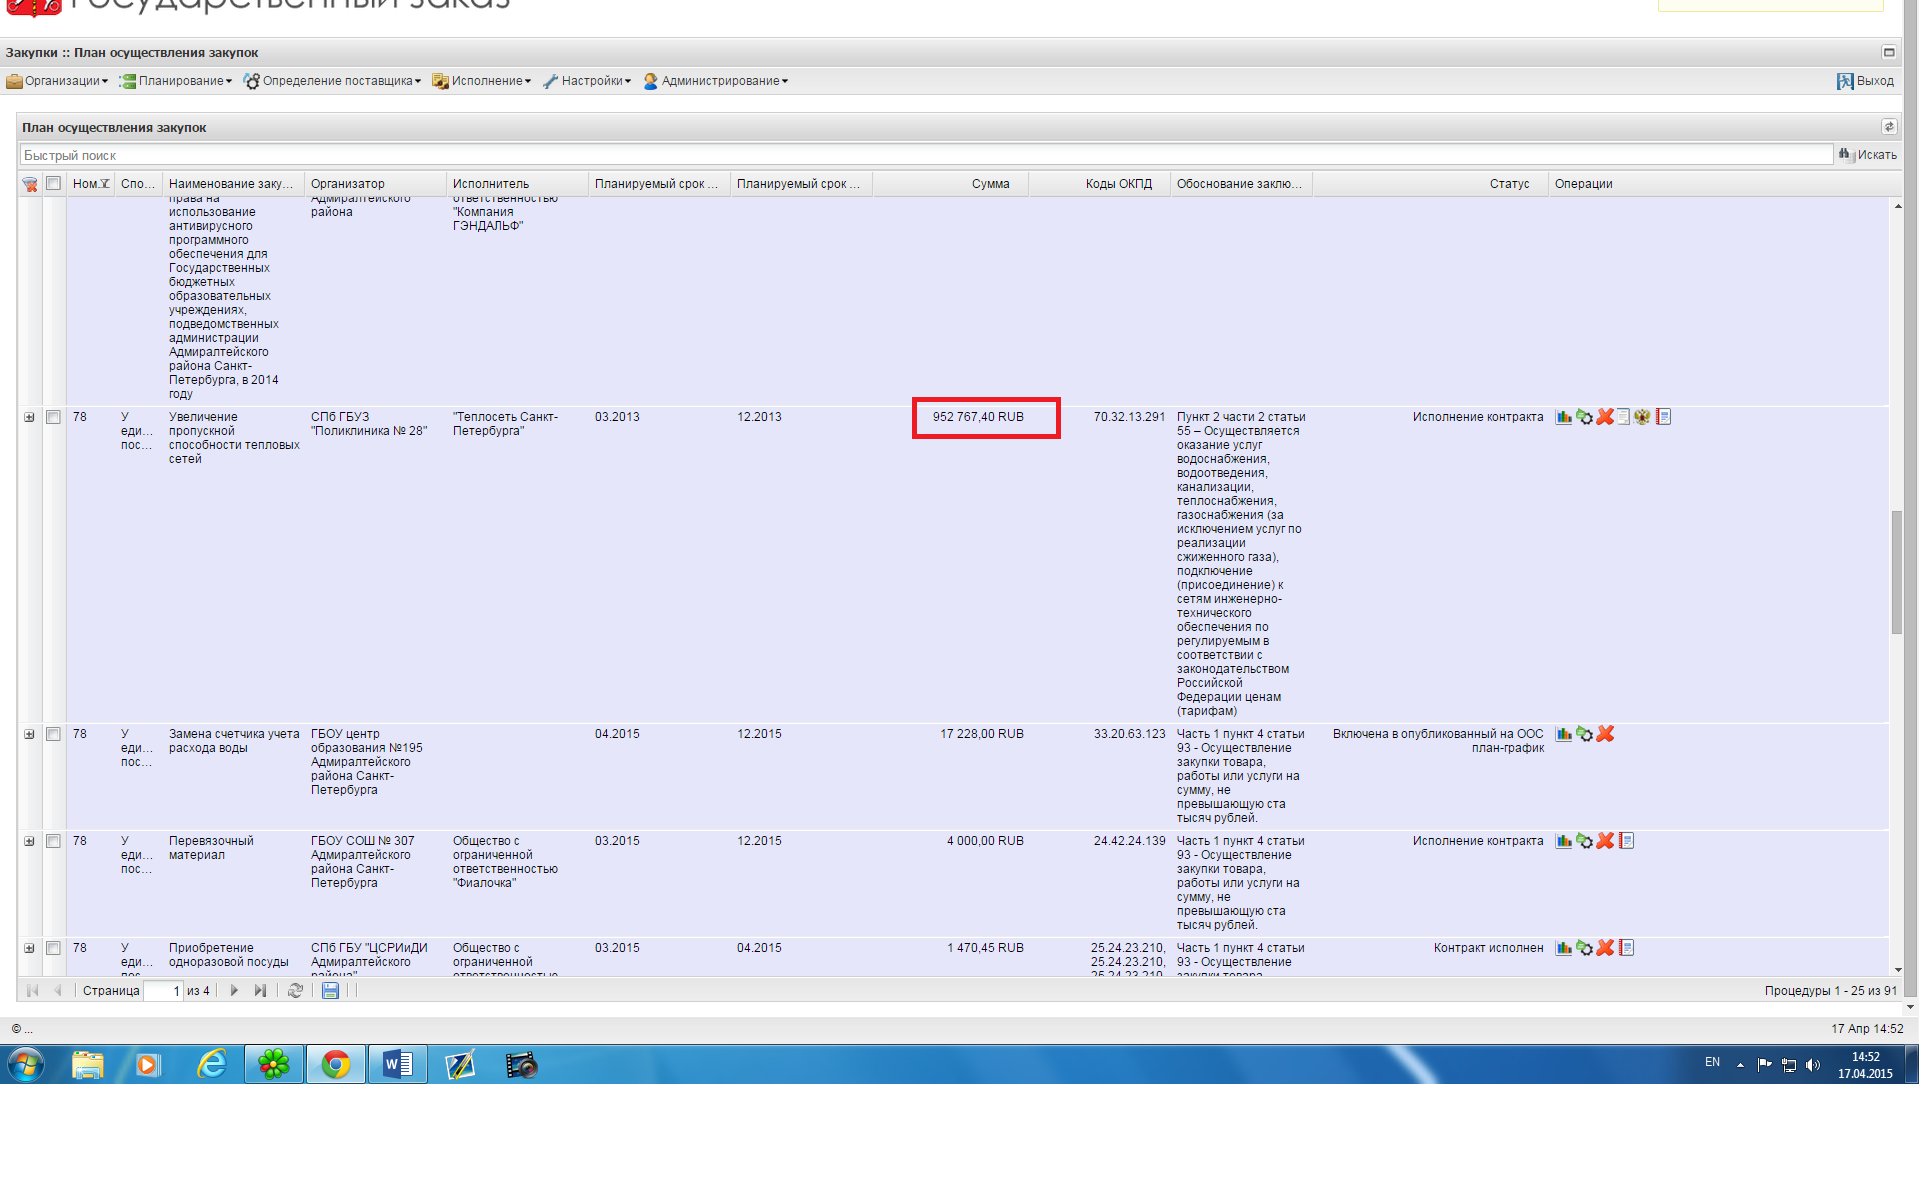Sort by Организатор column header
Screen dimensions: 1920x1200
pos(376,184)
